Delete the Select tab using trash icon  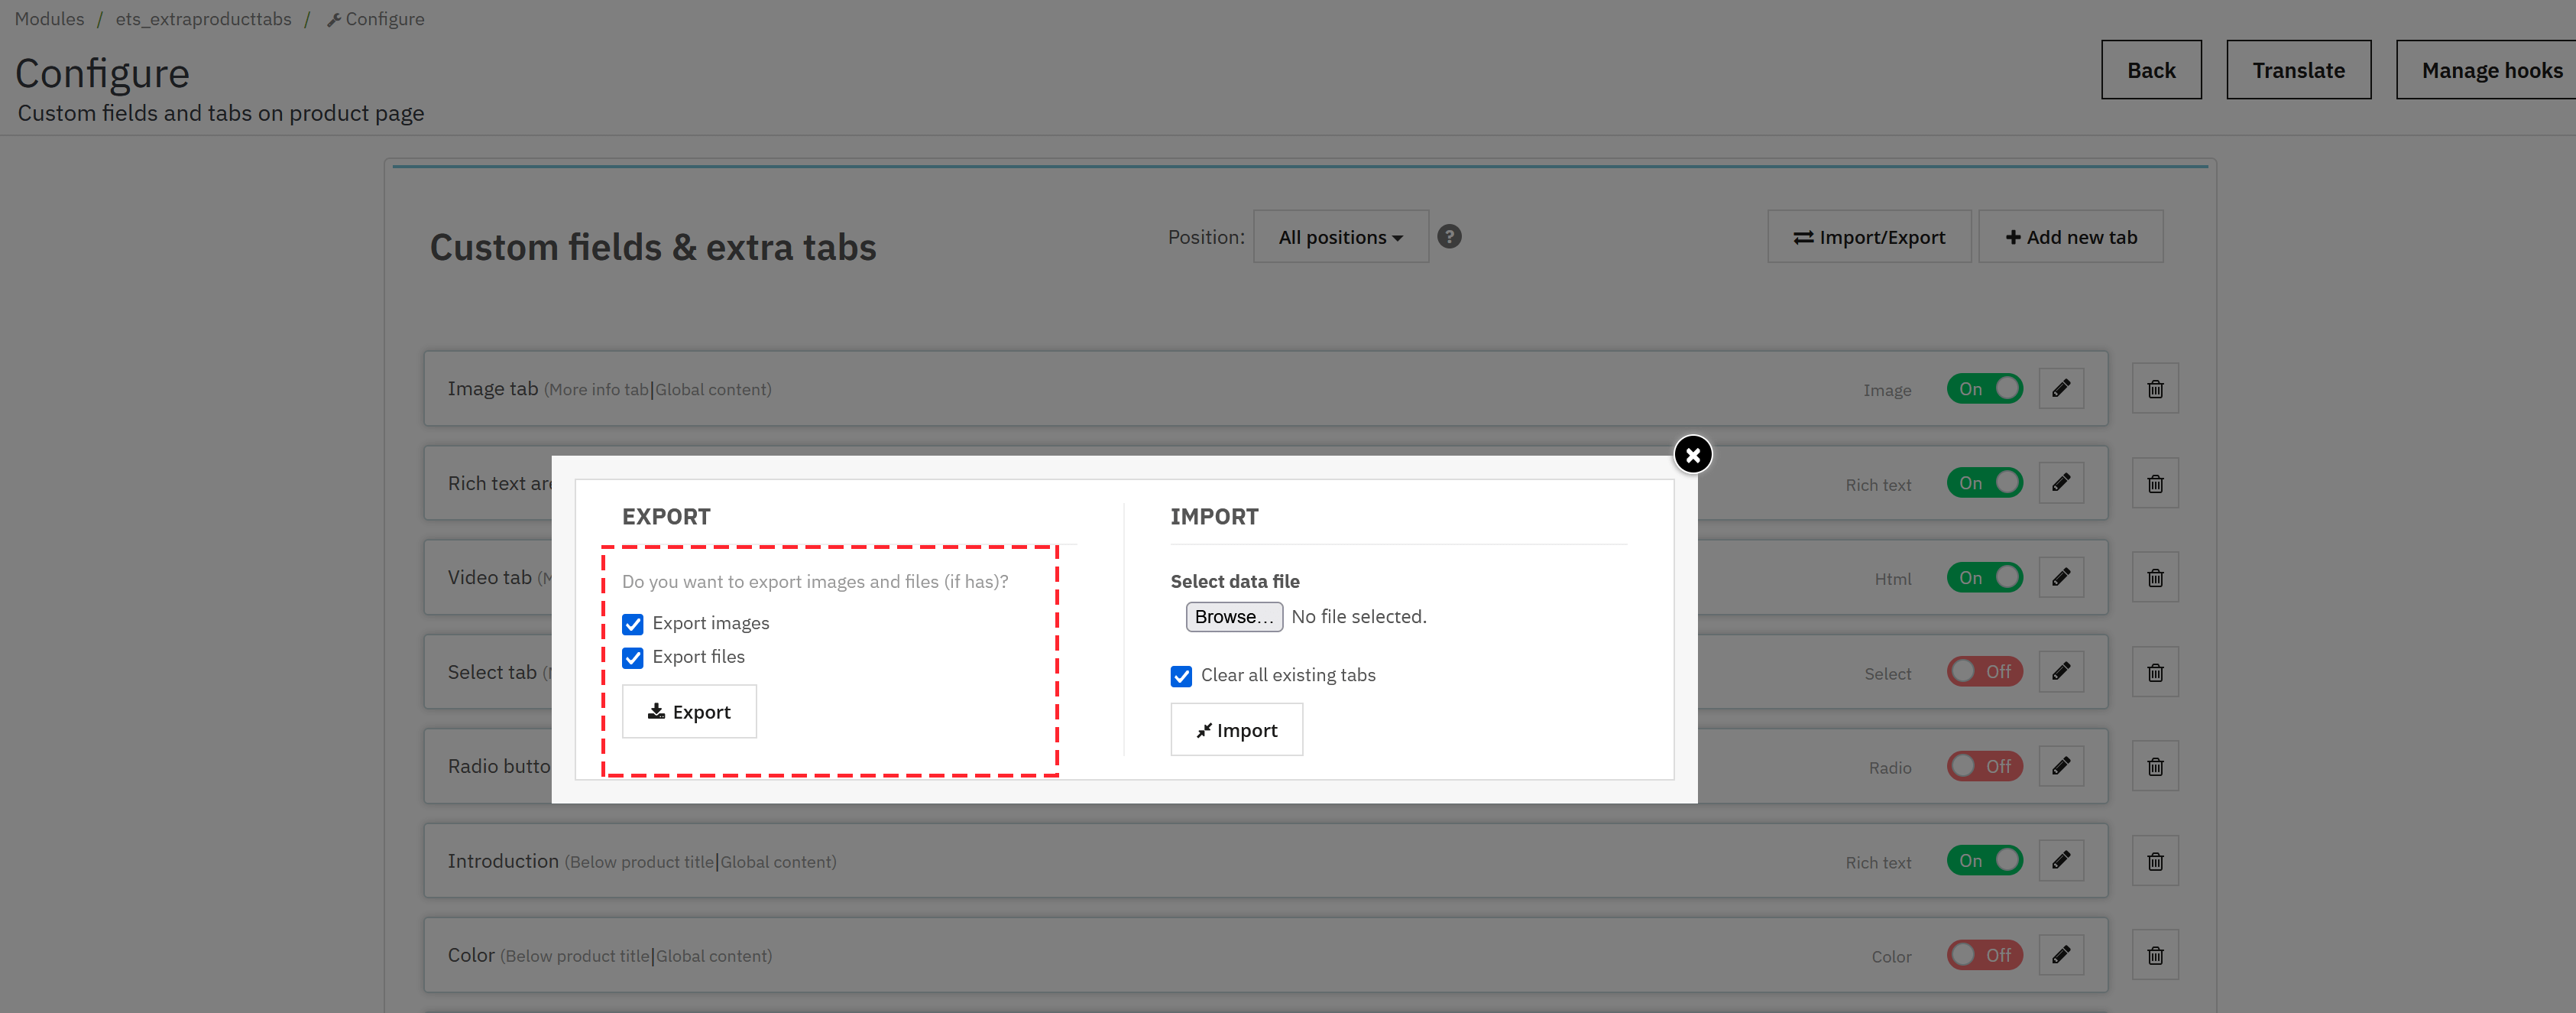[x=2155, y=672]
